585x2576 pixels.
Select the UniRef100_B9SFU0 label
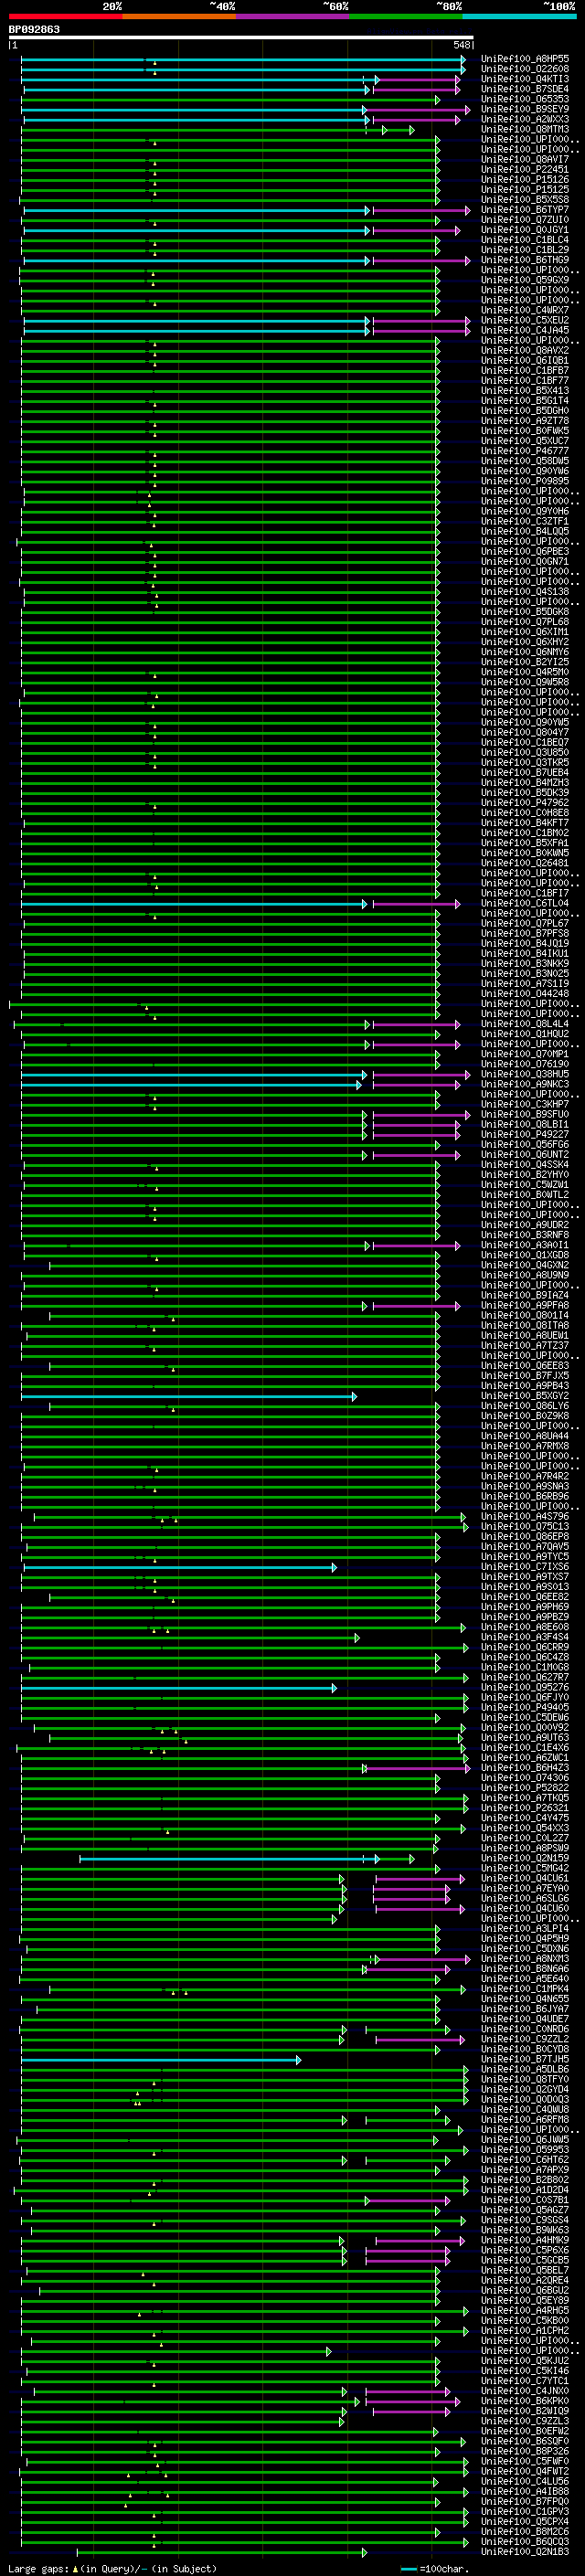point(525,1114)
